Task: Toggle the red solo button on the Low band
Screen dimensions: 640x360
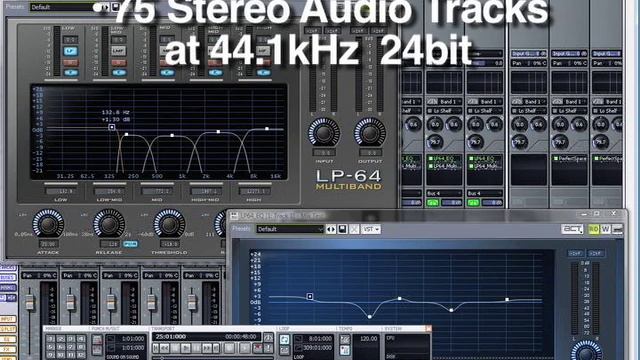Action: (x=71, y=62)
